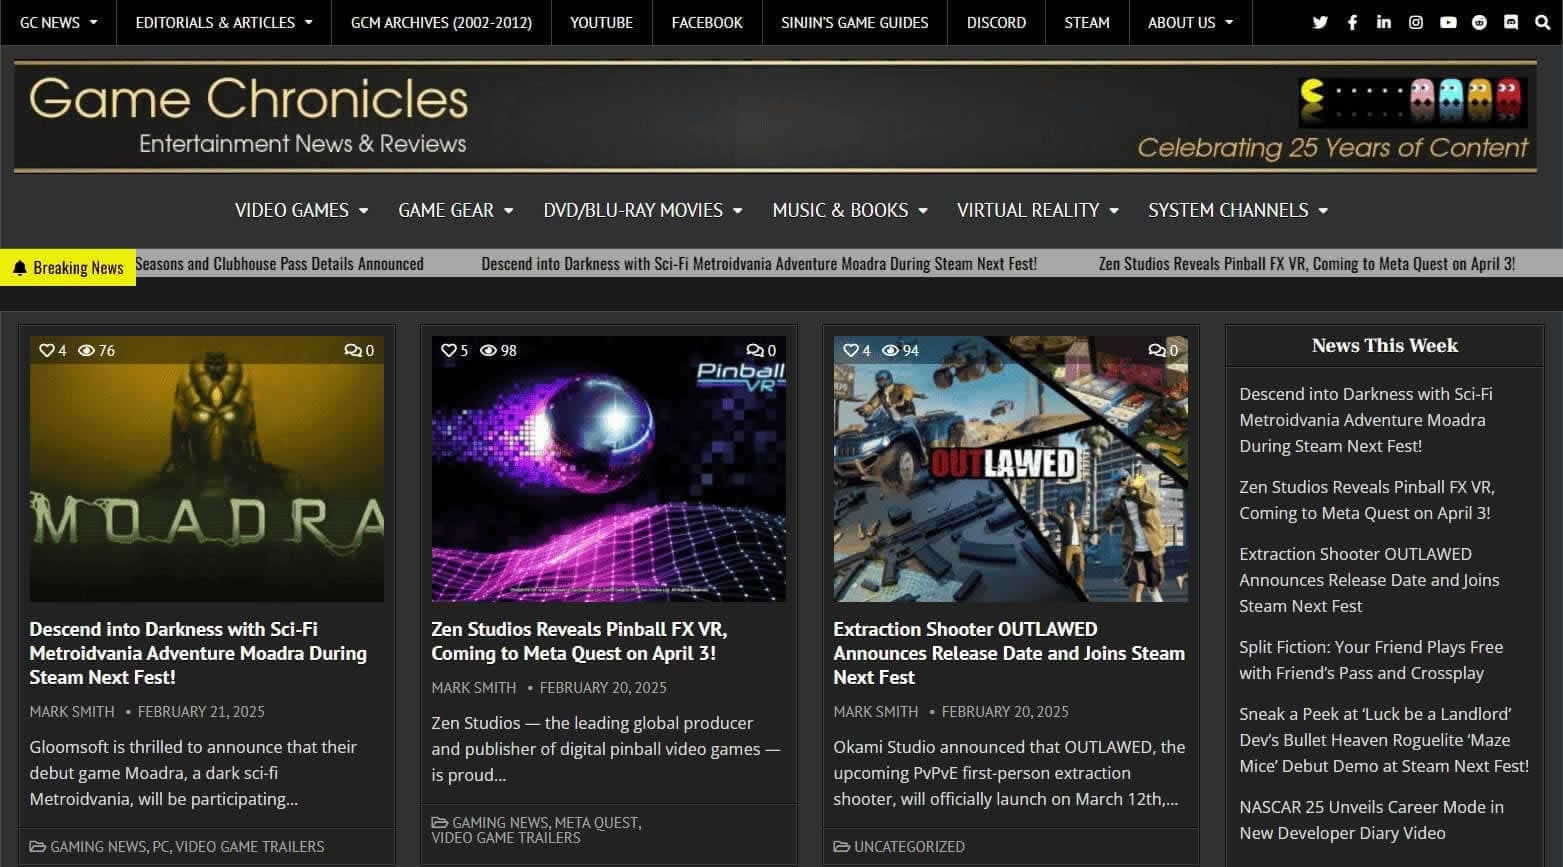The width and height of the screenshot is (1563, 867).
Task: Open the Twitter profile icon
Action: [1320, 22]
